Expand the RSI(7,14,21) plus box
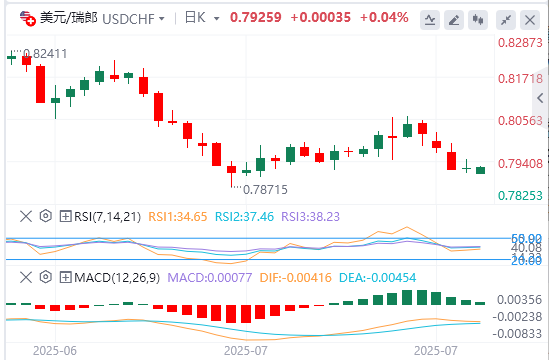 click(65, 216)
